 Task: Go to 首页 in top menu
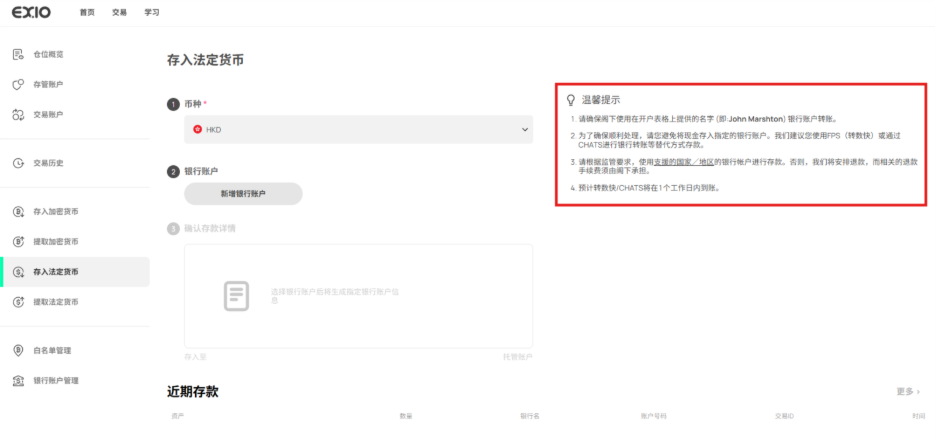pos(87,13)
